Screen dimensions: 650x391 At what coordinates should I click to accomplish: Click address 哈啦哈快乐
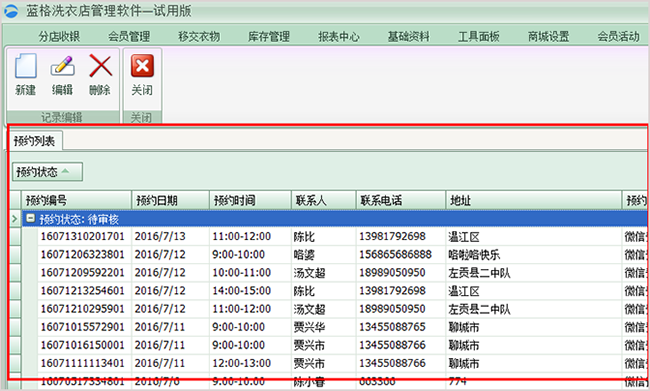474,255
